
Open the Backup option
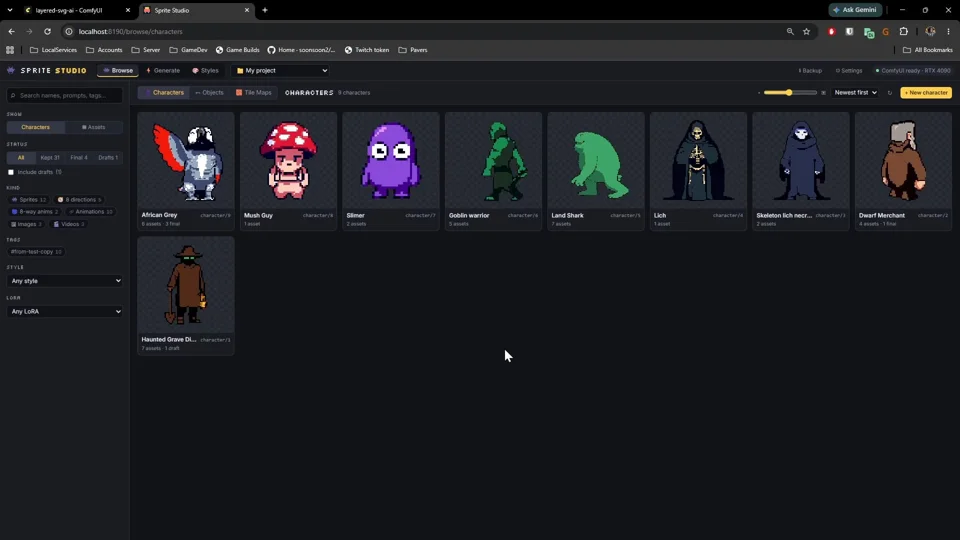click(810, 70)
